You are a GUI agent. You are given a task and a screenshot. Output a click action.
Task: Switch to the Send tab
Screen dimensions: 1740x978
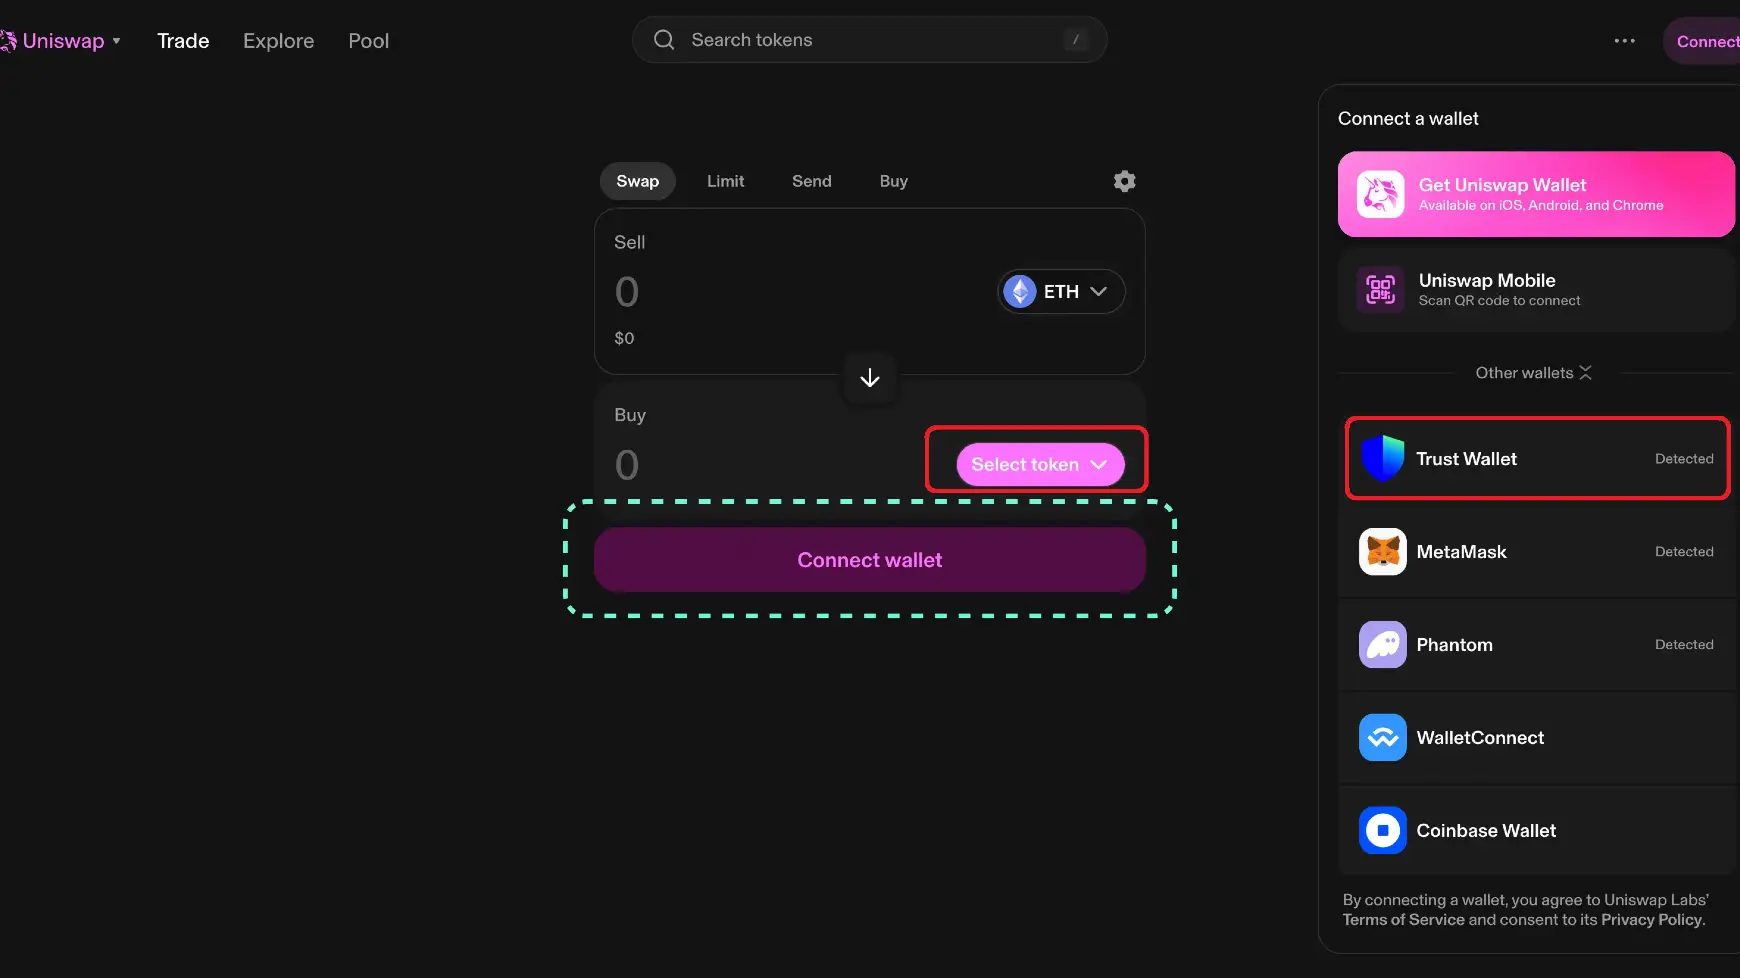[812, 181]
